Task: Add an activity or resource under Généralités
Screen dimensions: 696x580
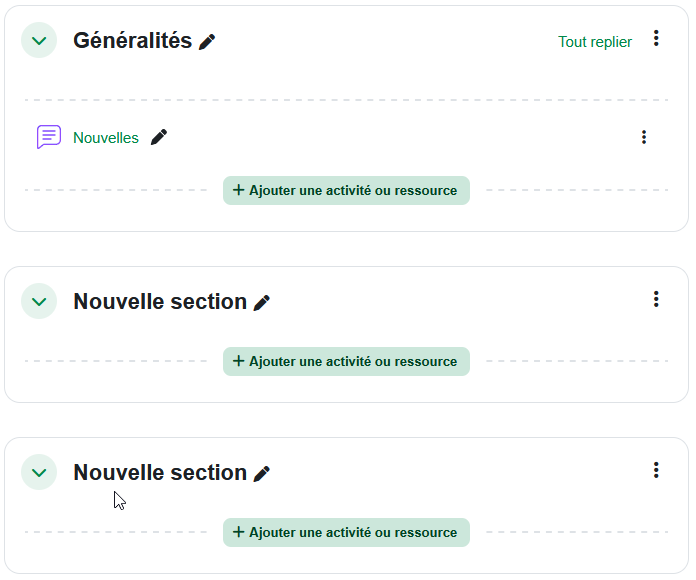Action: [x=346, y=191]
